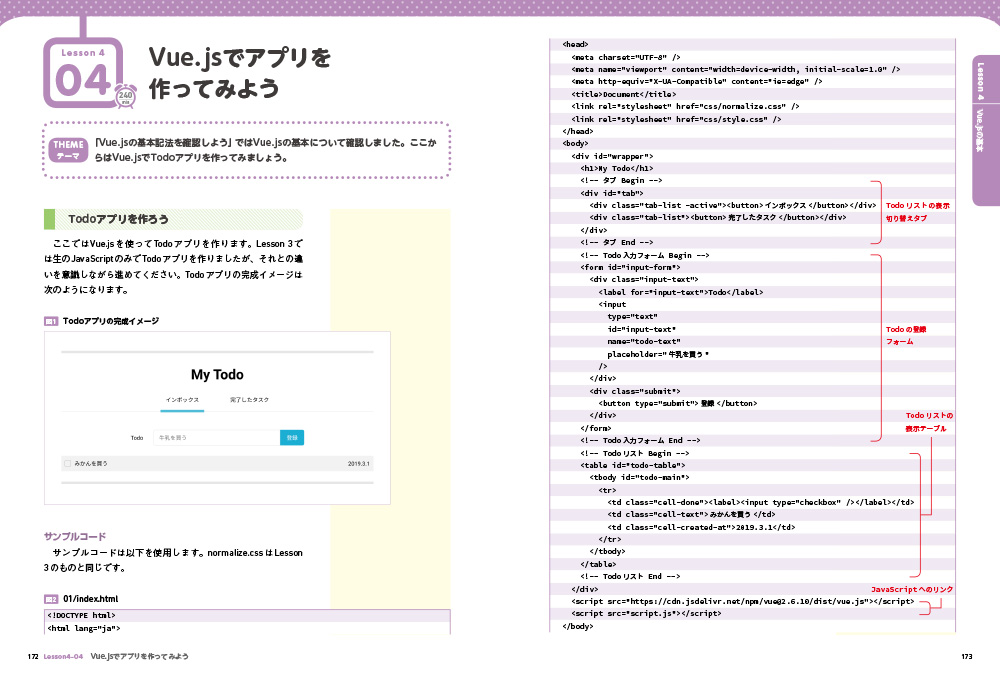Image resolution: width=1000 pixels, height=679 pixels.
Task: Click the <div id="wrapper"> code line
Action: click(x=612, y=156)
